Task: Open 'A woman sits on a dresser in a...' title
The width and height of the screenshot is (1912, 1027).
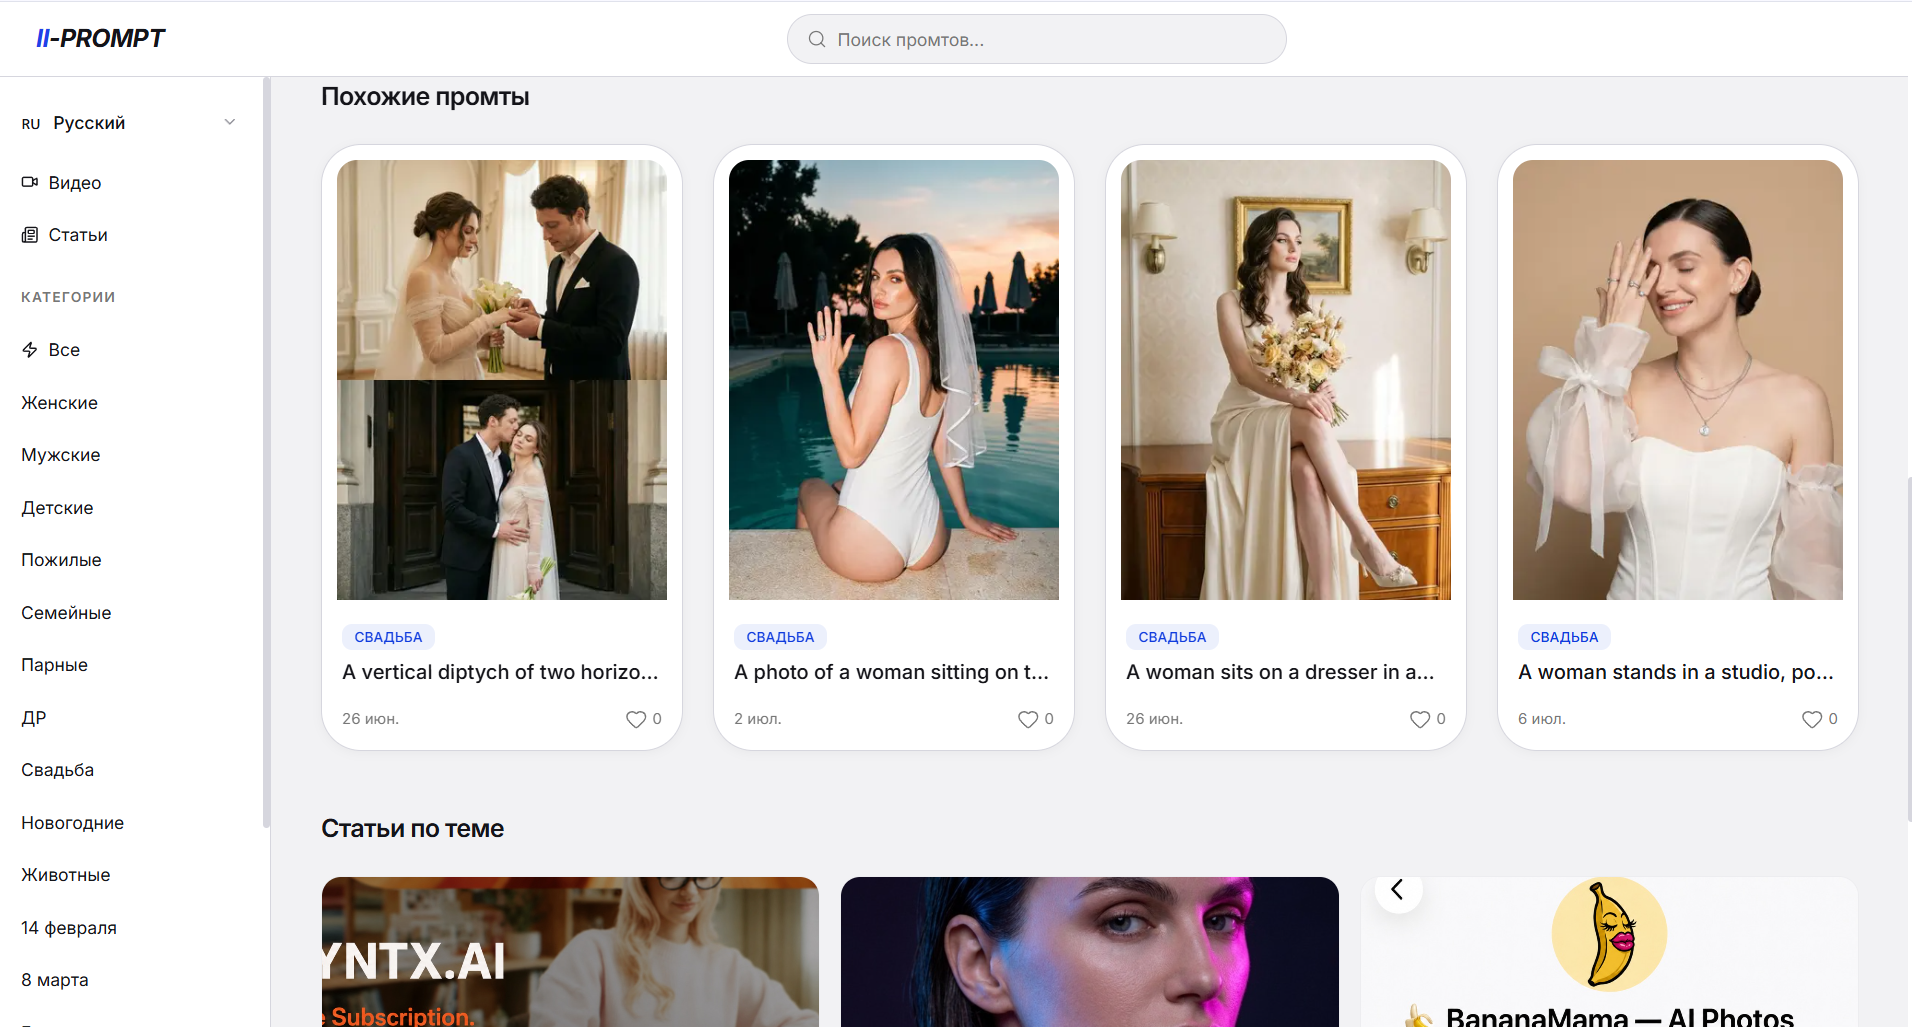Action: (1280, 672)
